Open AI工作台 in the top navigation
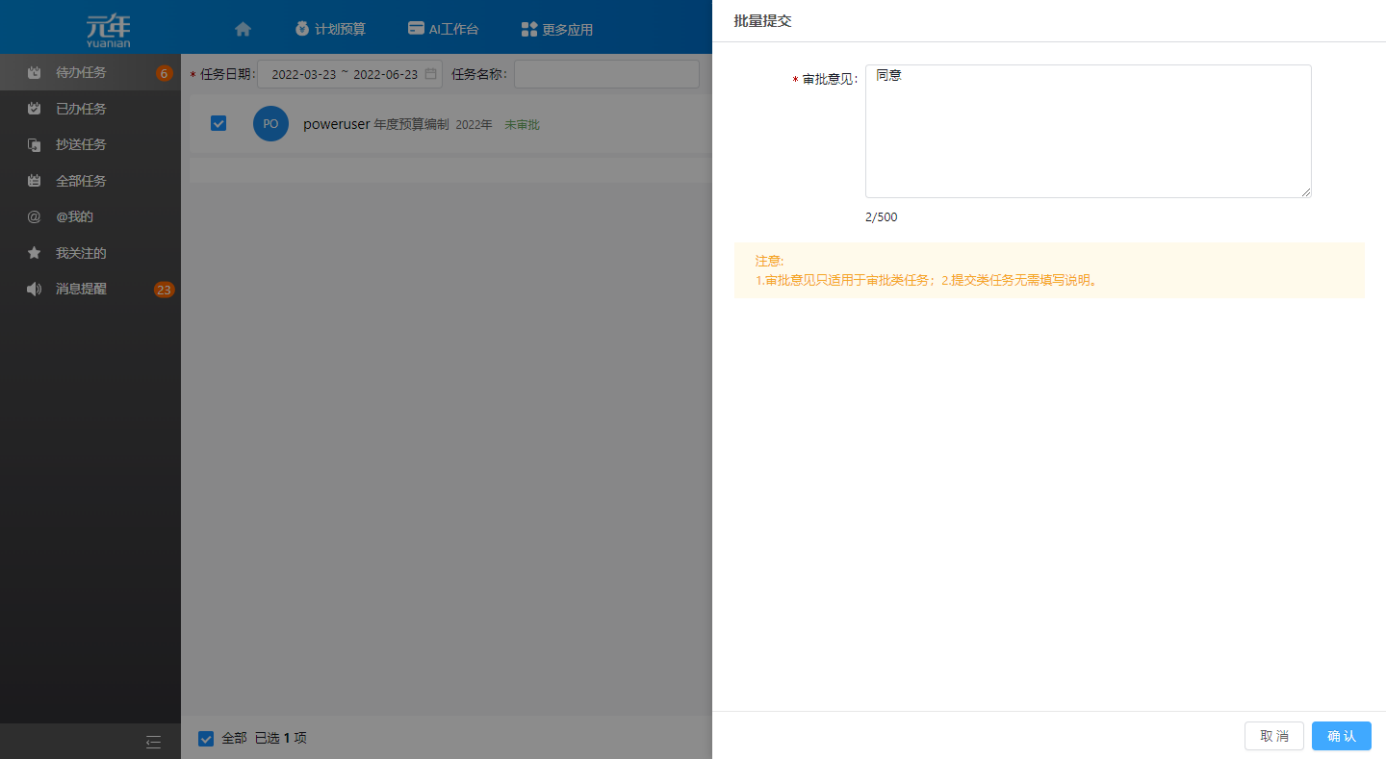Screen dimensions: 1386x759 click(x=443, y=29)
